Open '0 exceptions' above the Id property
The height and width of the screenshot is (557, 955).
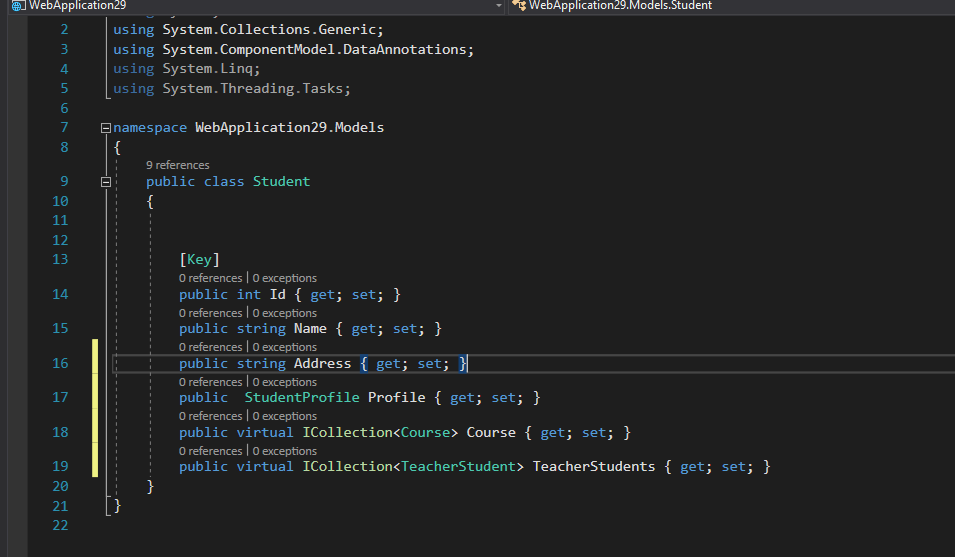[284, 278]
